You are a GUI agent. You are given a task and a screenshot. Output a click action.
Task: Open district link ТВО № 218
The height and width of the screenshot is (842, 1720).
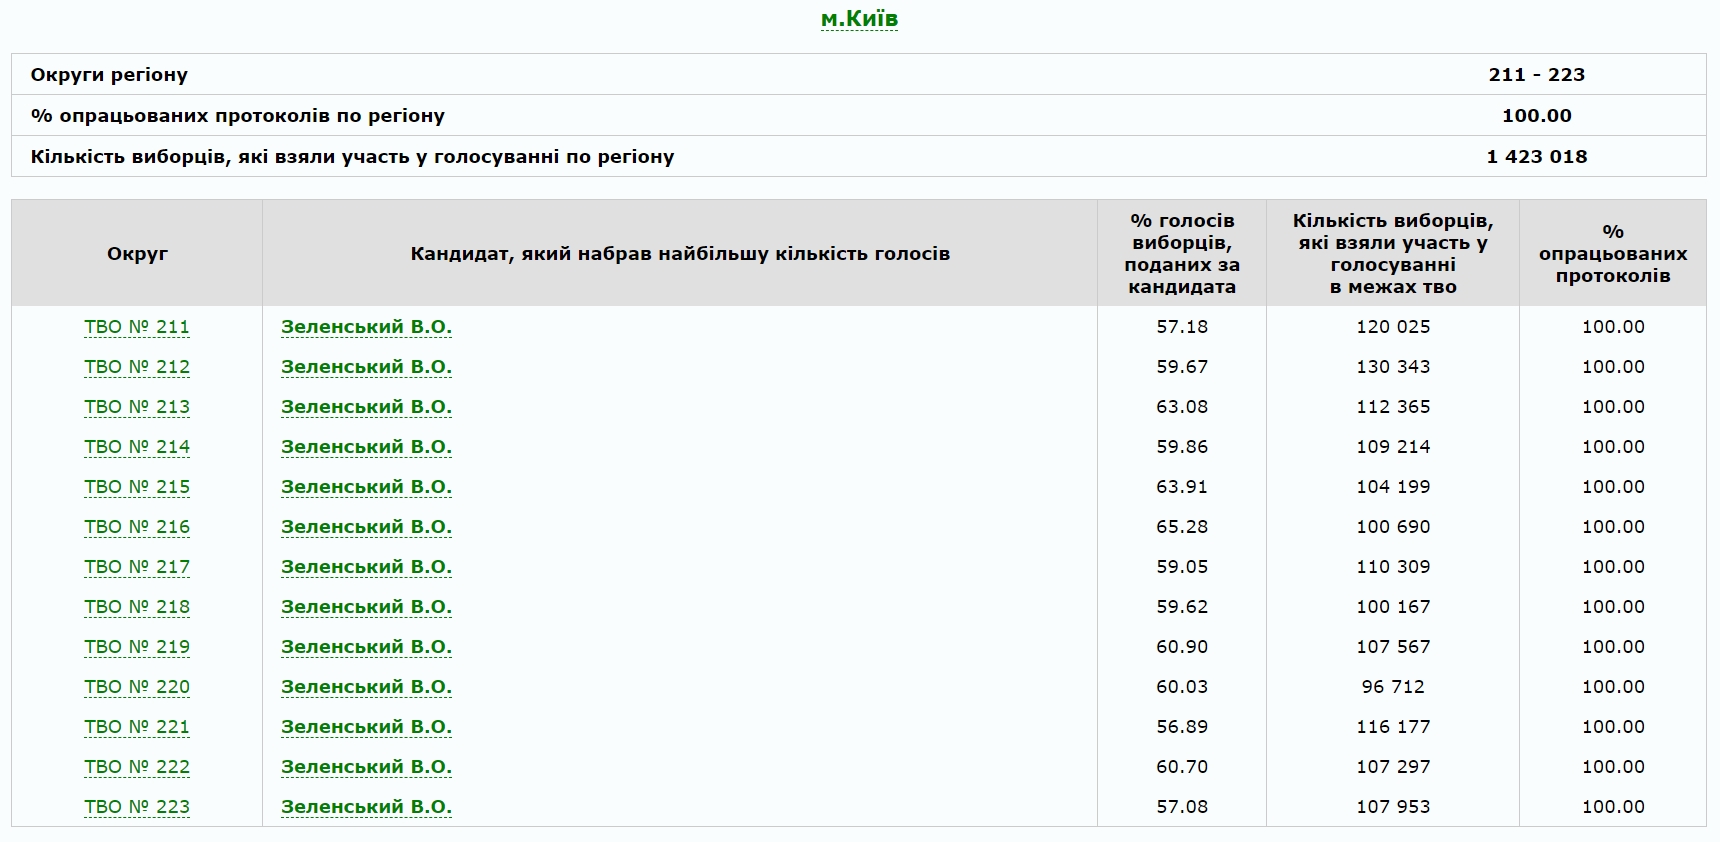click(137, 607)
